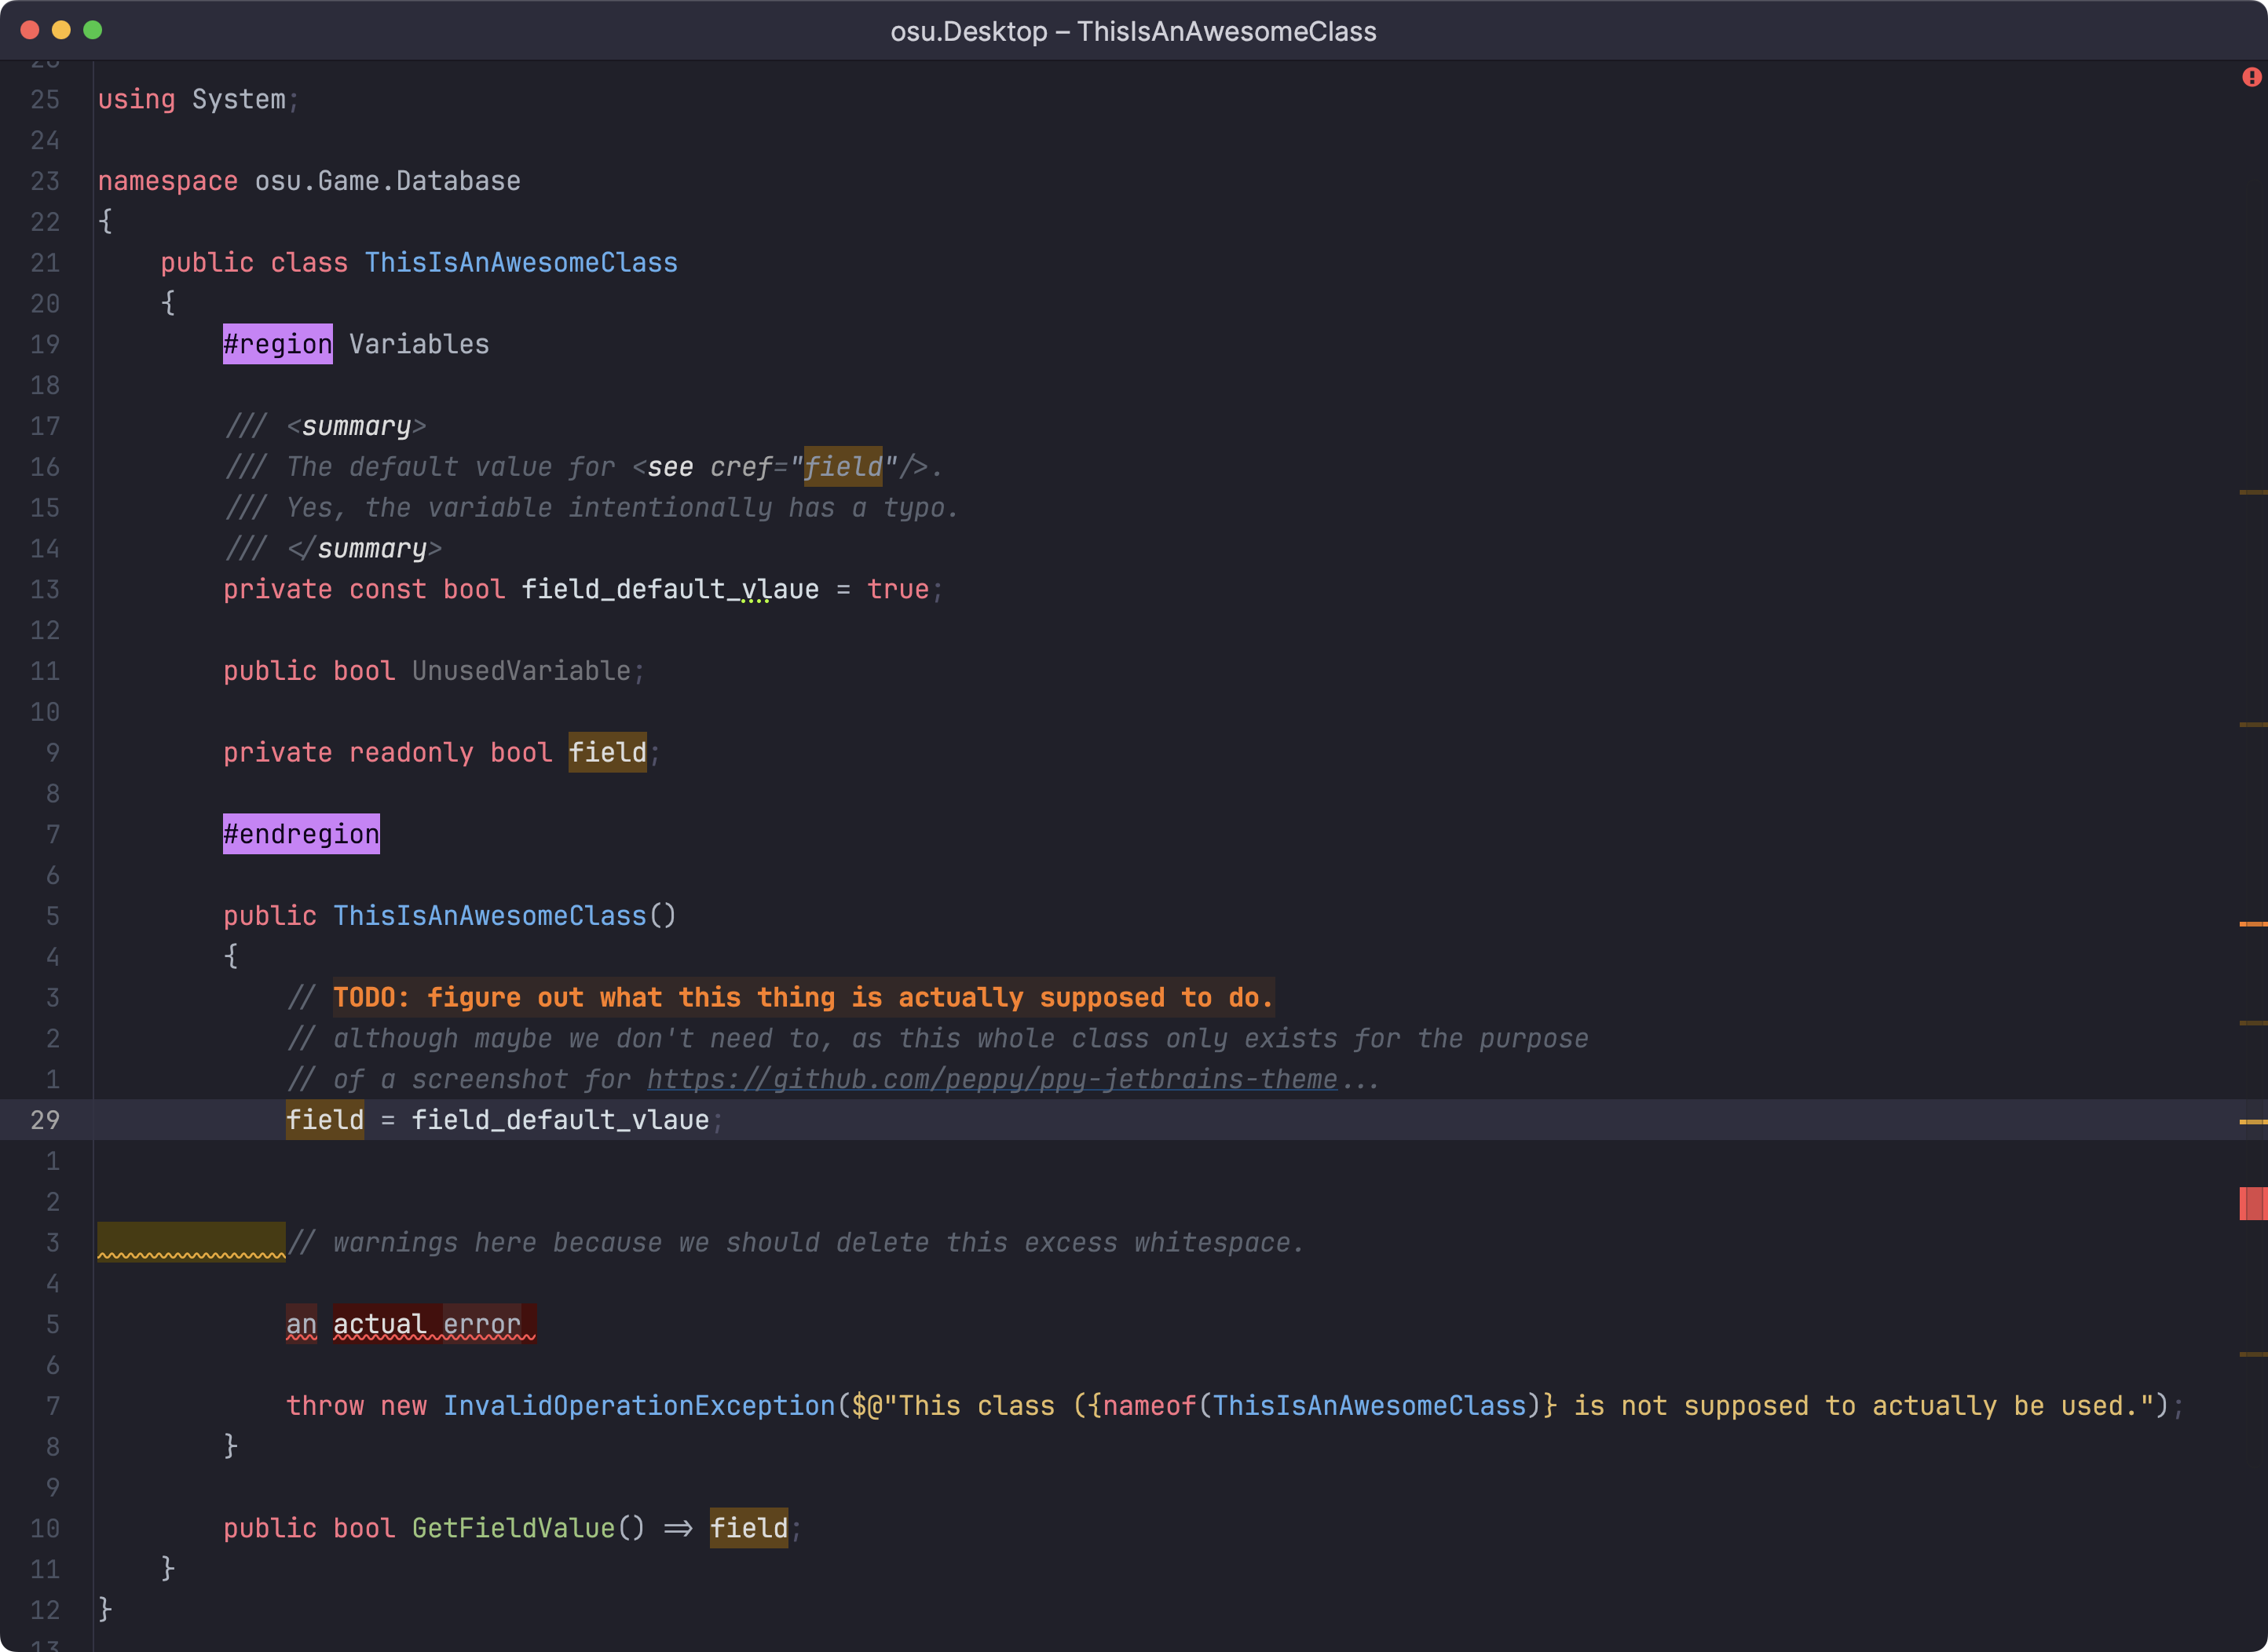The height and width of the screenshot is (1652, 2268).
Task: Open the ppy-jetbrains-theme GitHub link
Action: click(991, 1079)
